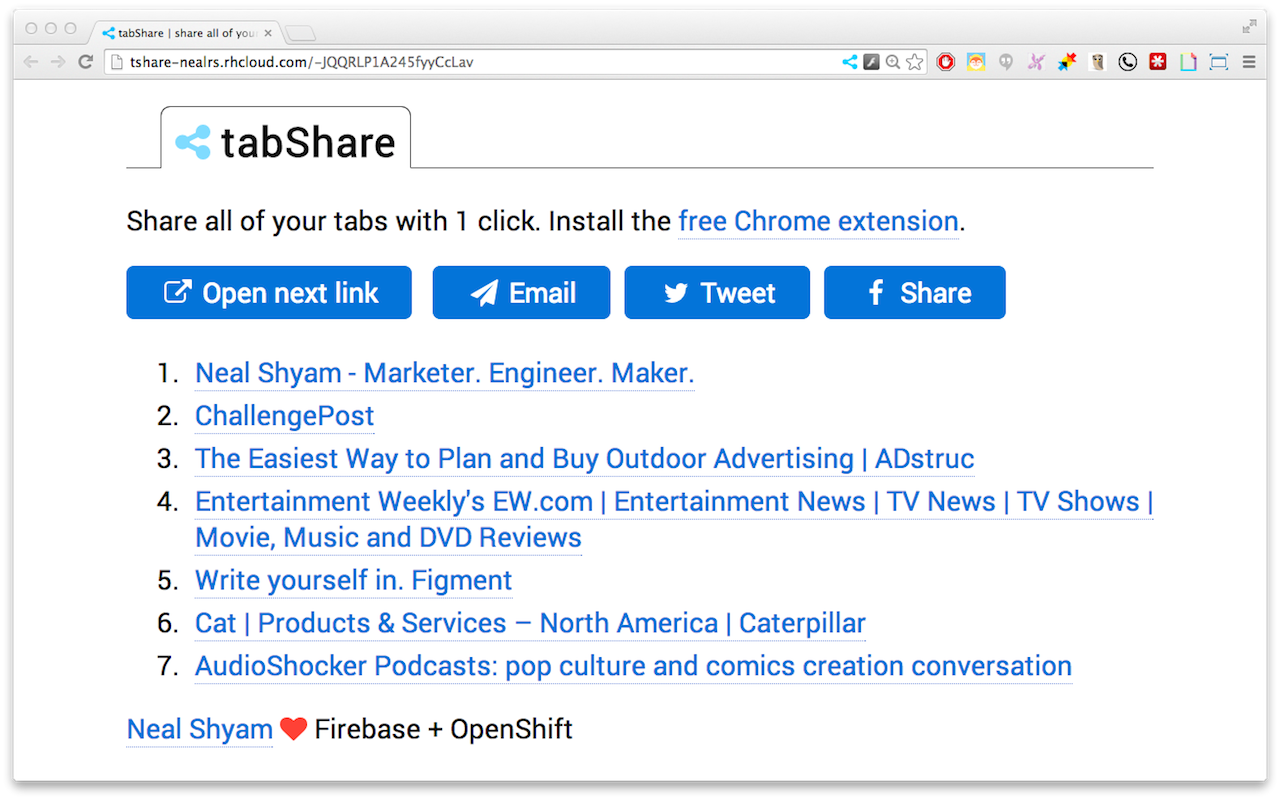This screenshot has height=800, width=1280.
Task: Open the Caterpillar Products & Services link
Action: pos(530,623)
